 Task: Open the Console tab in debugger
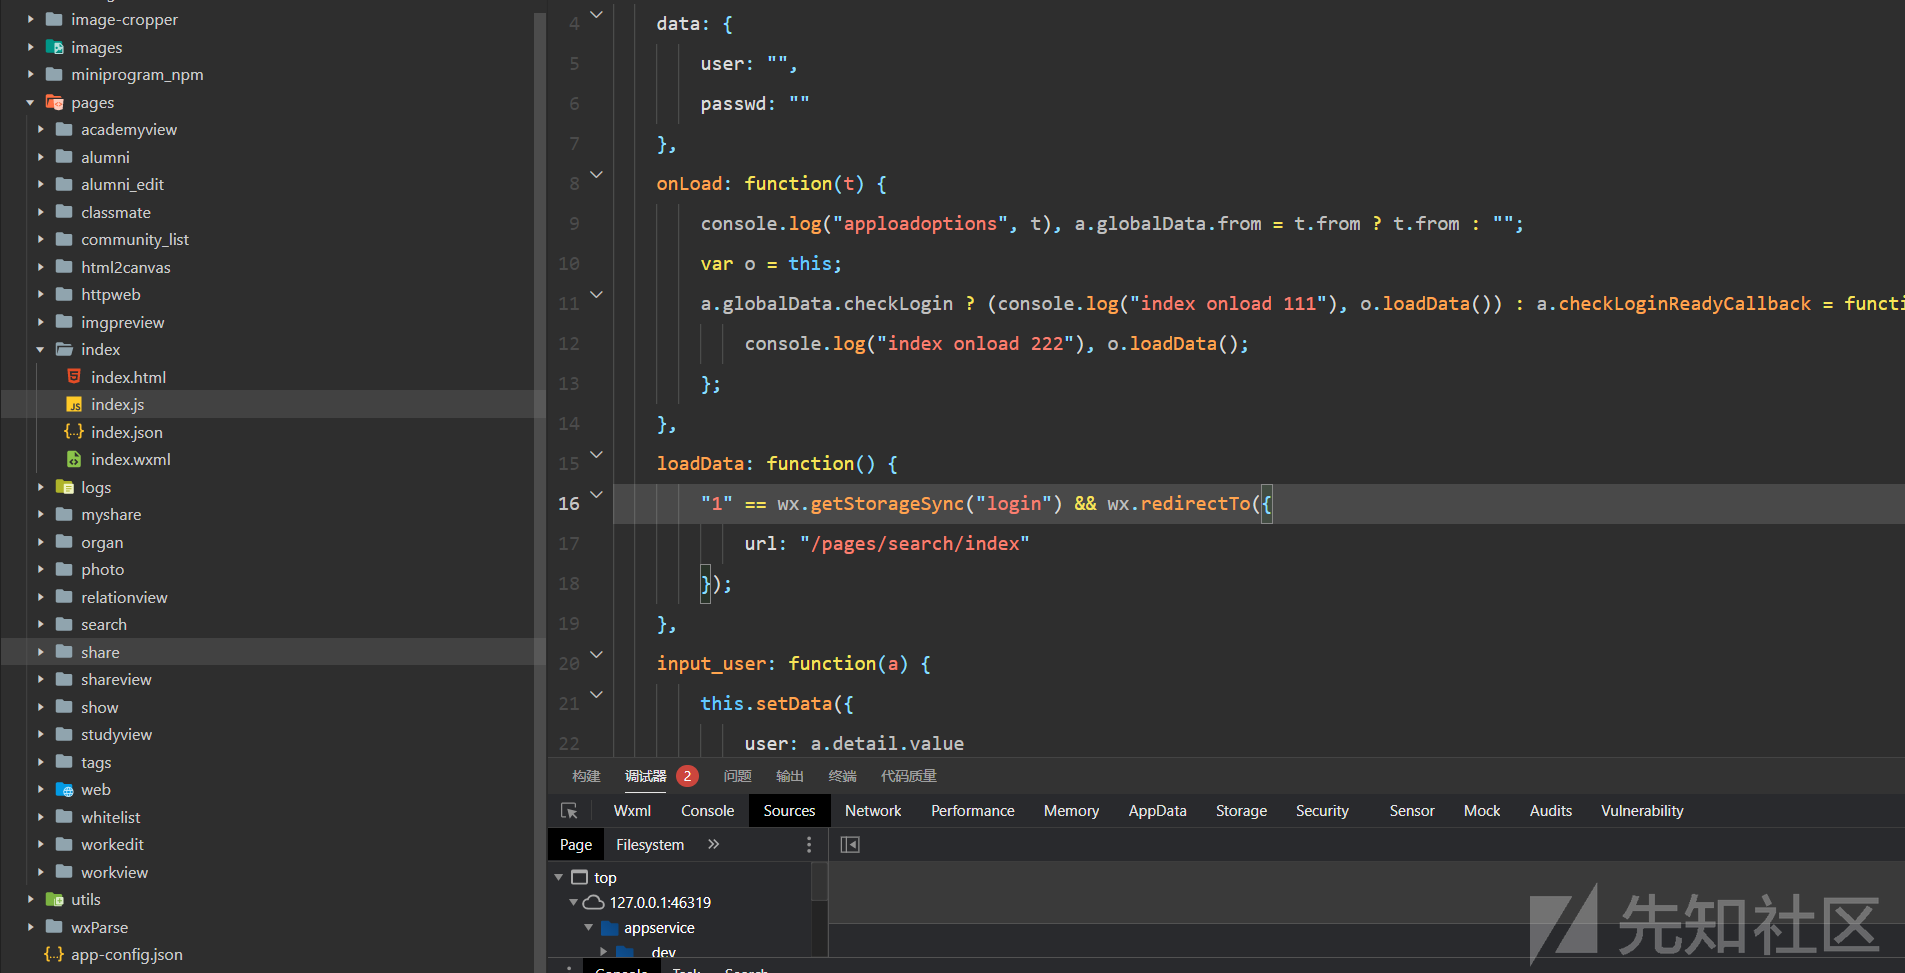[x=707, y=811]
